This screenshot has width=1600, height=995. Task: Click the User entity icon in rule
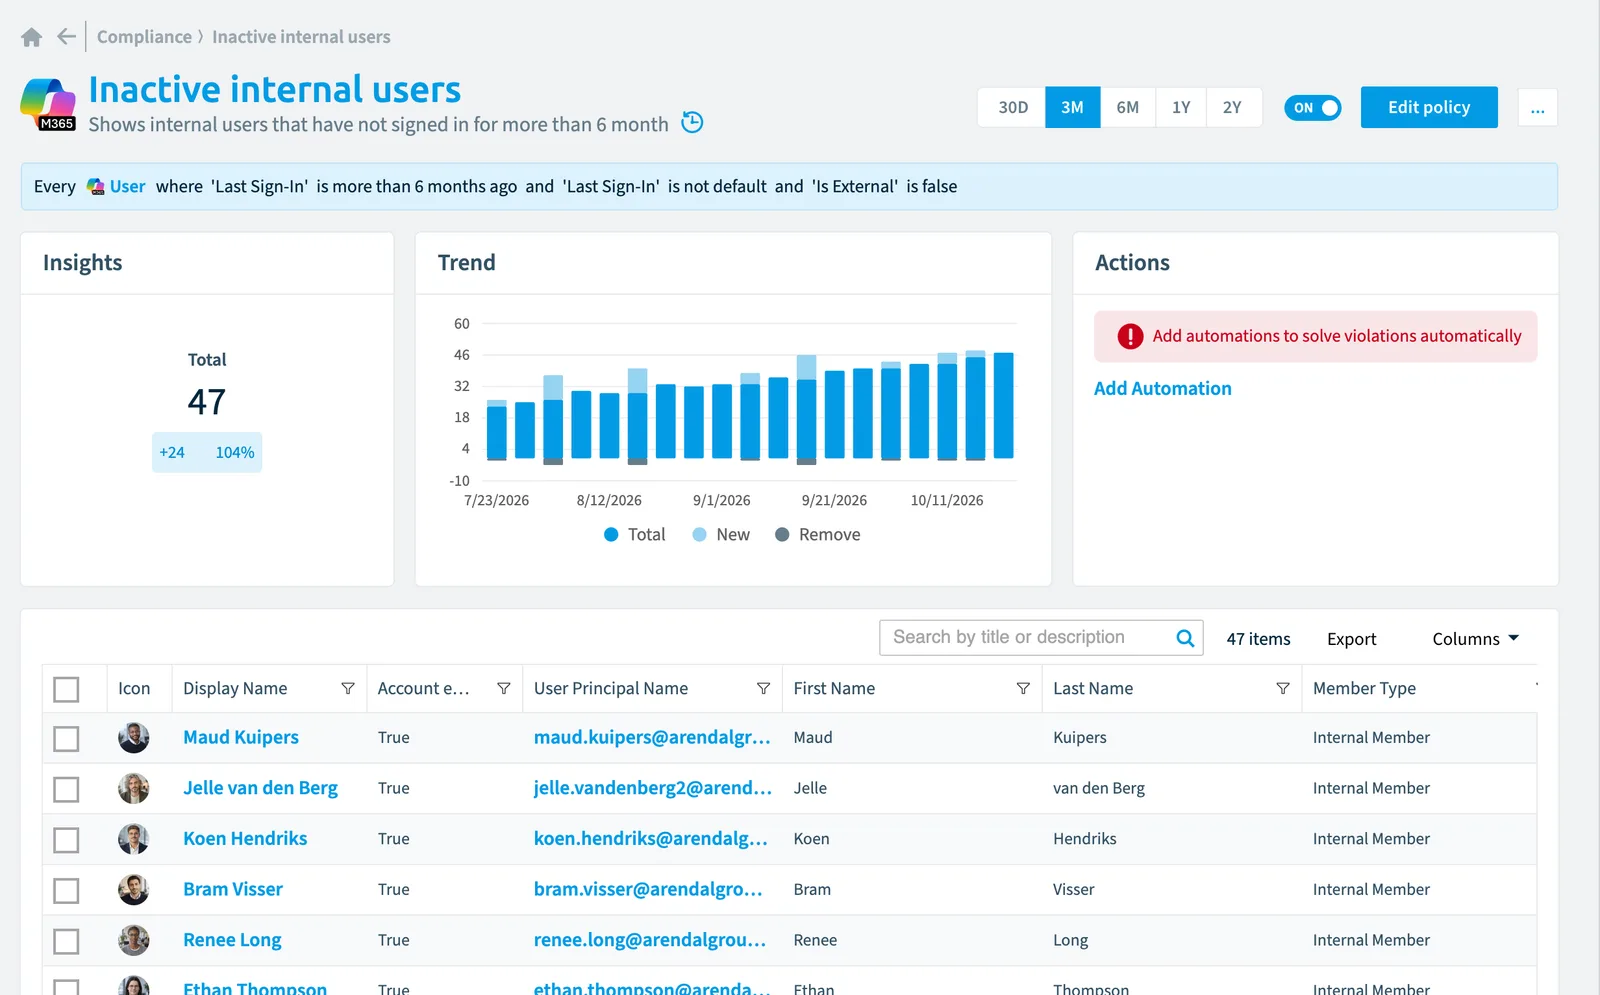[x=96, y=187]
